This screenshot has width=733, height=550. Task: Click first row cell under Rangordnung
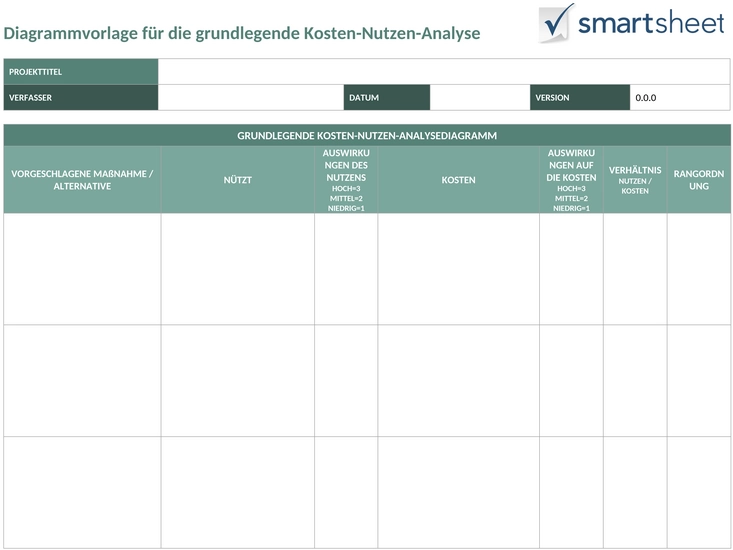(699, 269)
